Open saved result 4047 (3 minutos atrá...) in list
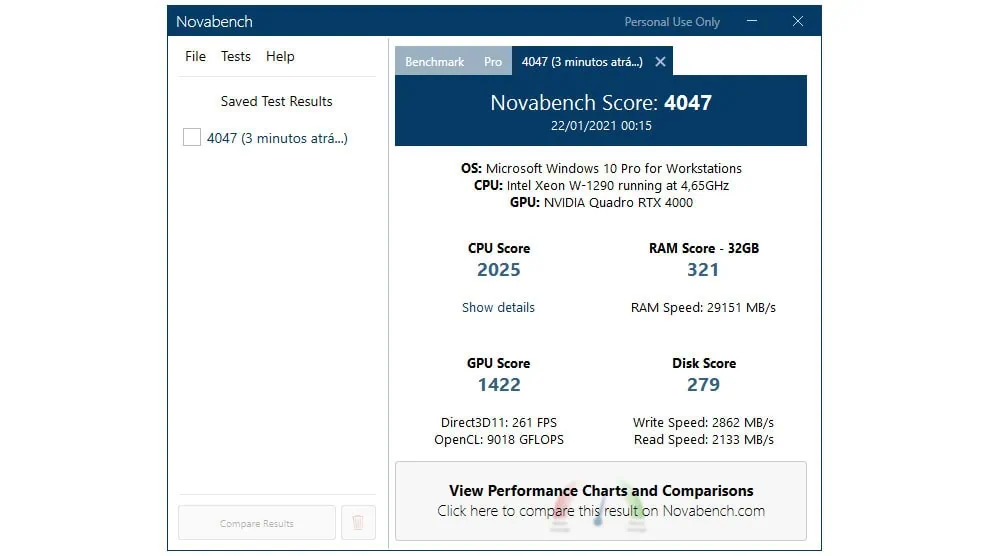990x556 pixels. tap(277, 138)
